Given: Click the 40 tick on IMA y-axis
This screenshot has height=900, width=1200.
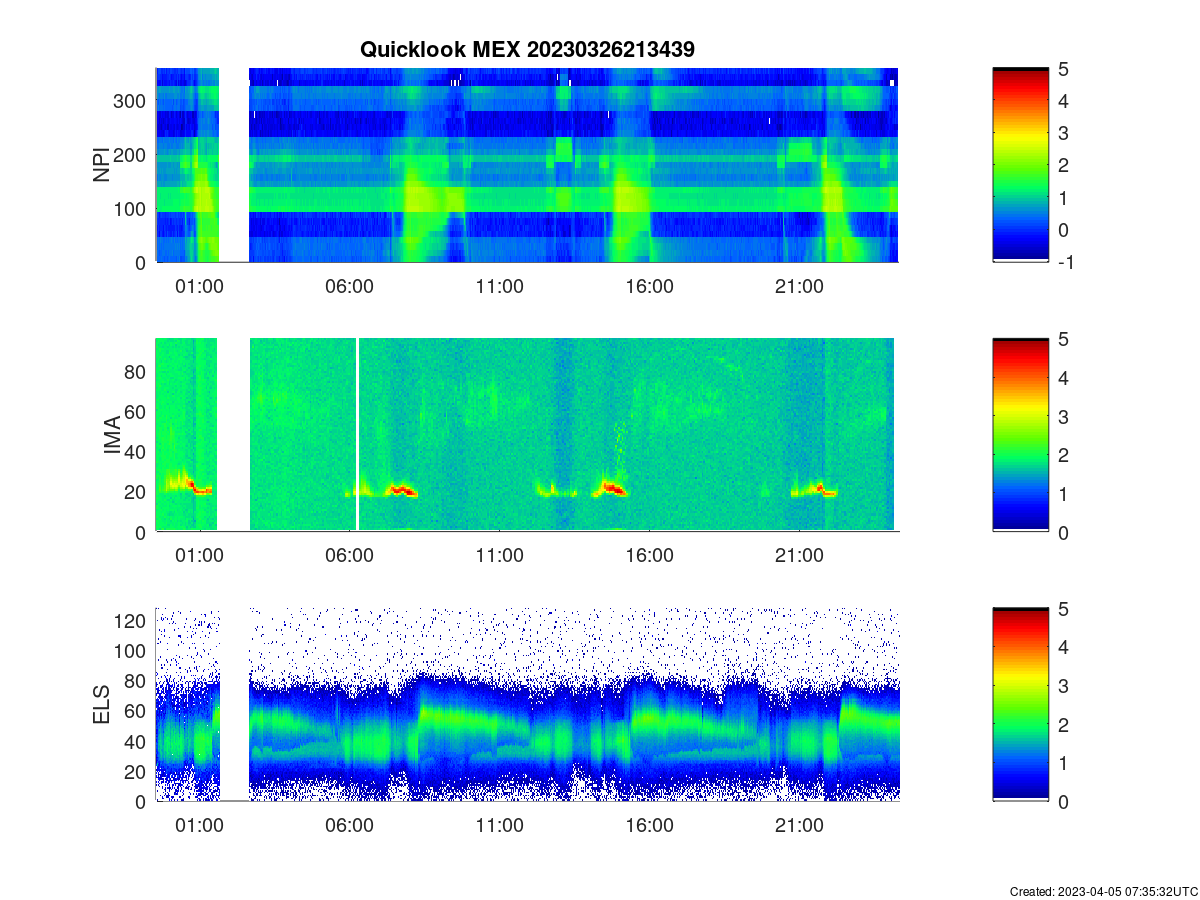Looking at the screenshot, I should (137, 452).
